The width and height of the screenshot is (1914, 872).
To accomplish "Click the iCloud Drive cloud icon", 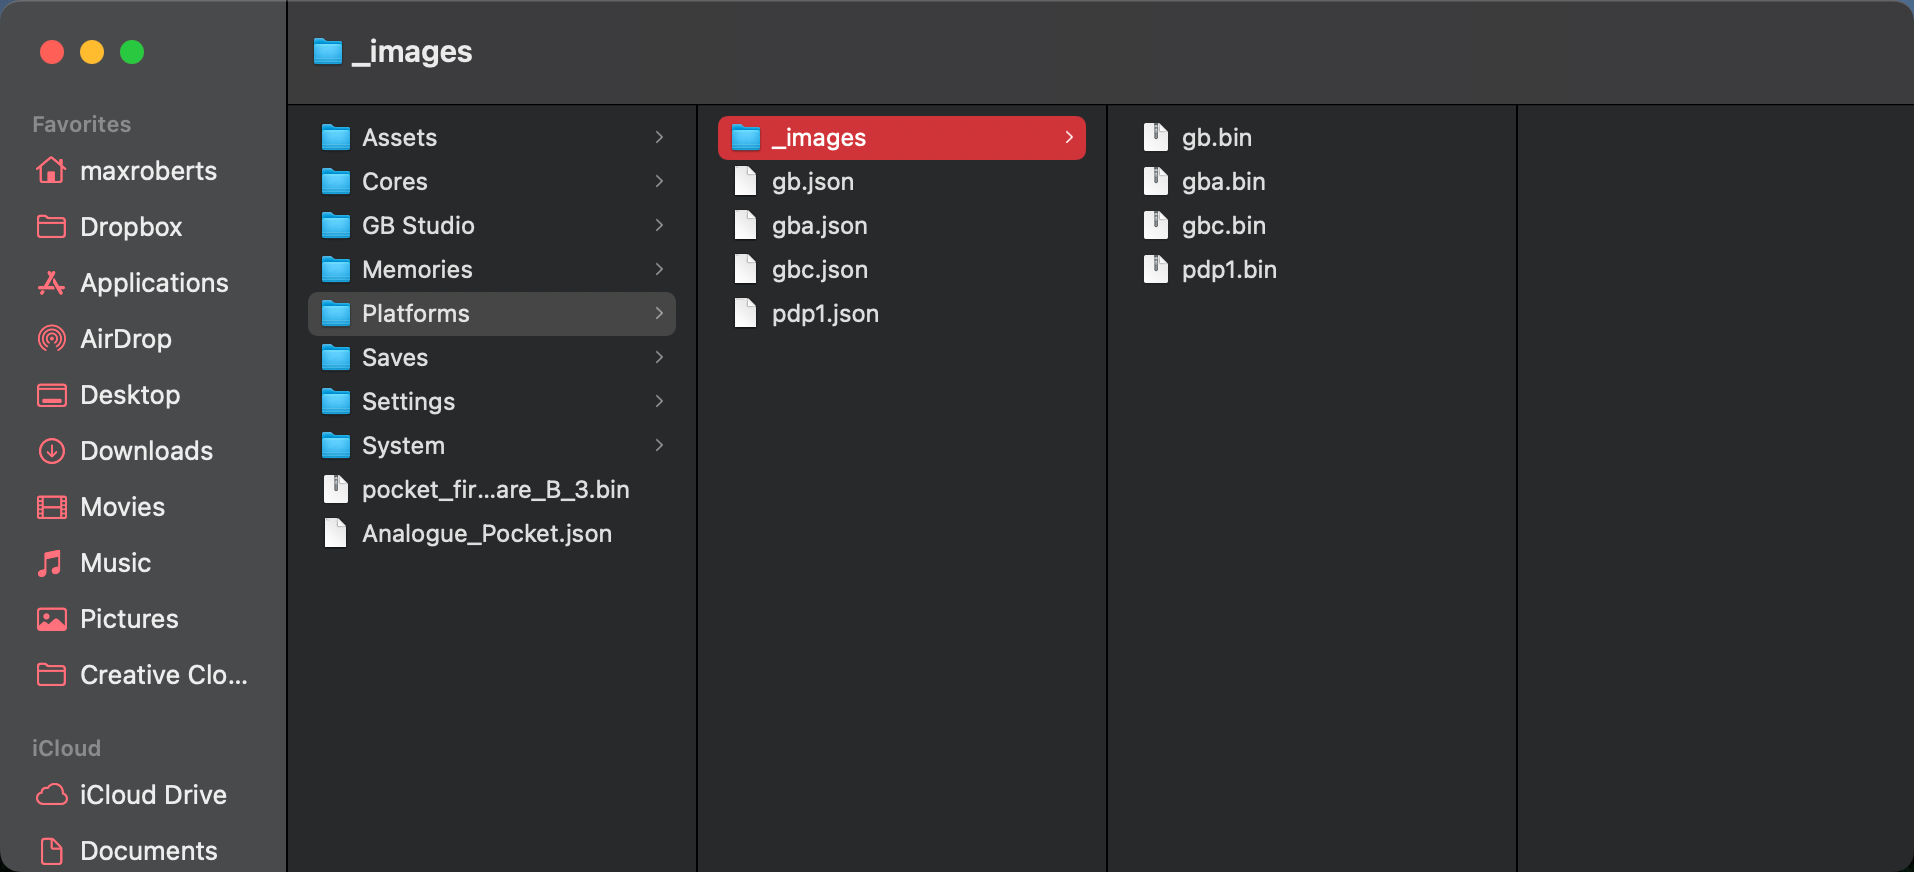I will [x=51, y=795].
